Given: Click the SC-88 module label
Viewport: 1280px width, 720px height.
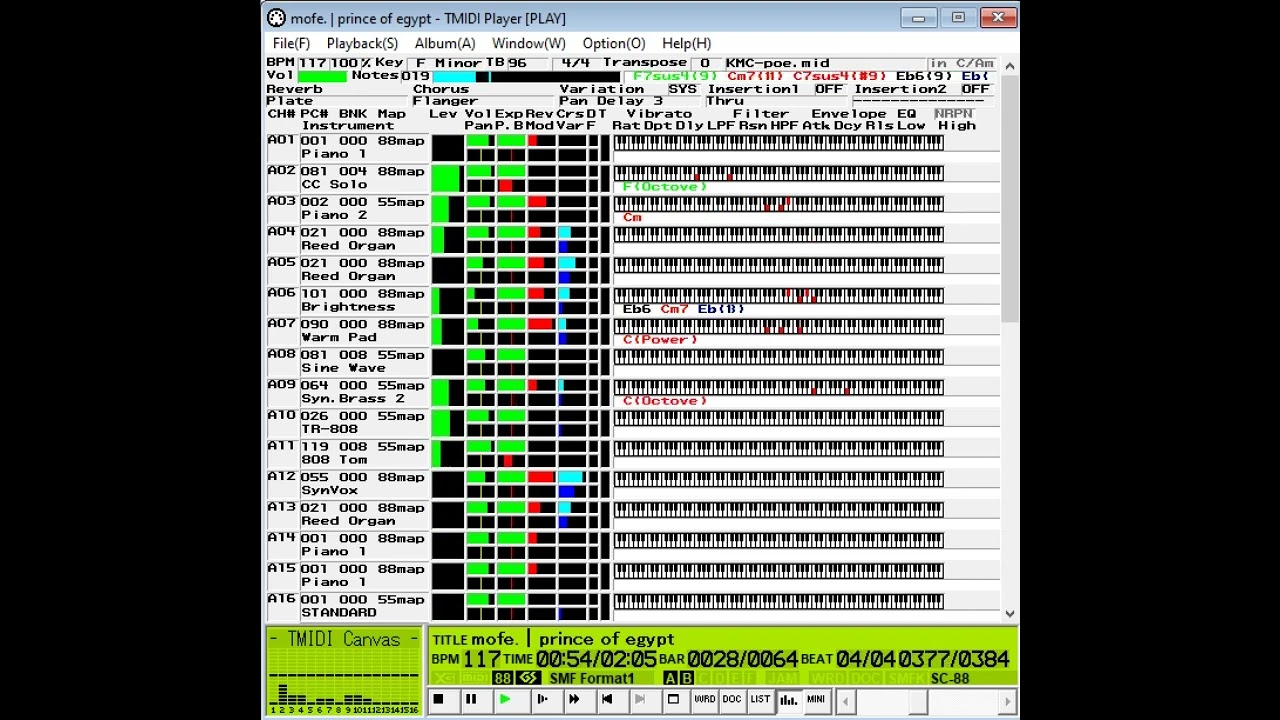Looking at the screenshot, I should click(950, 678).
